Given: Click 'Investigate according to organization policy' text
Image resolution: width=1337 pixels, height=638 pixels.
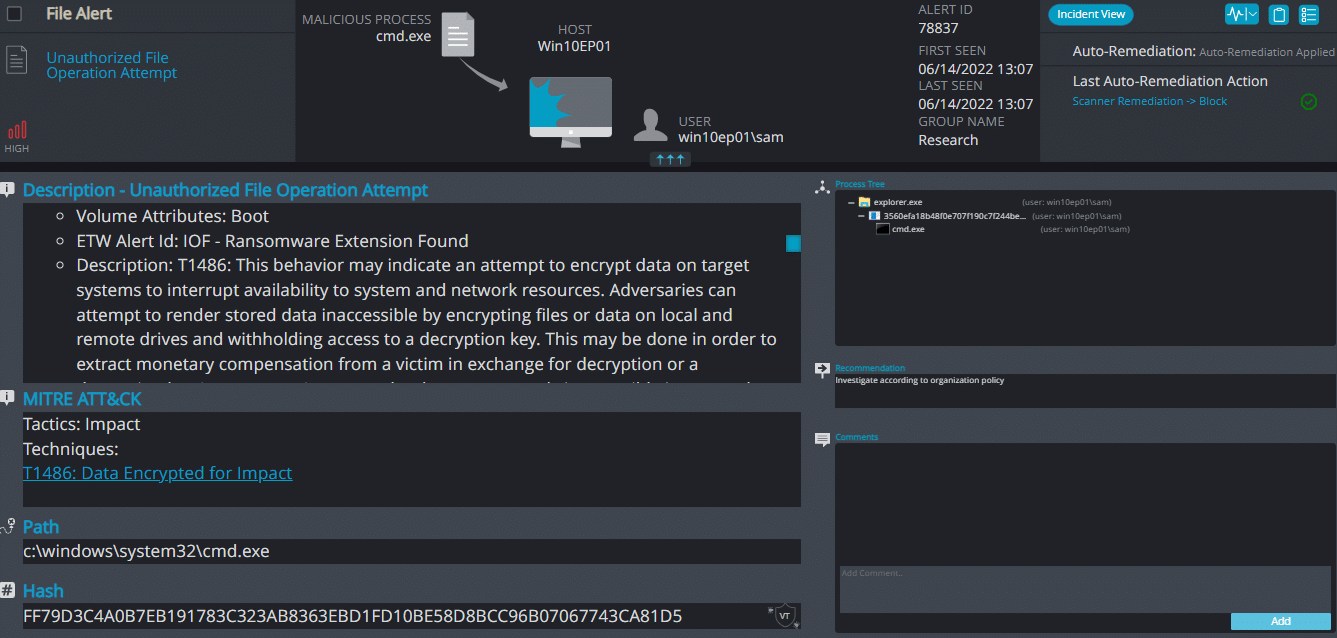Looking at the screenshot, I should click(x=919, y=381).
